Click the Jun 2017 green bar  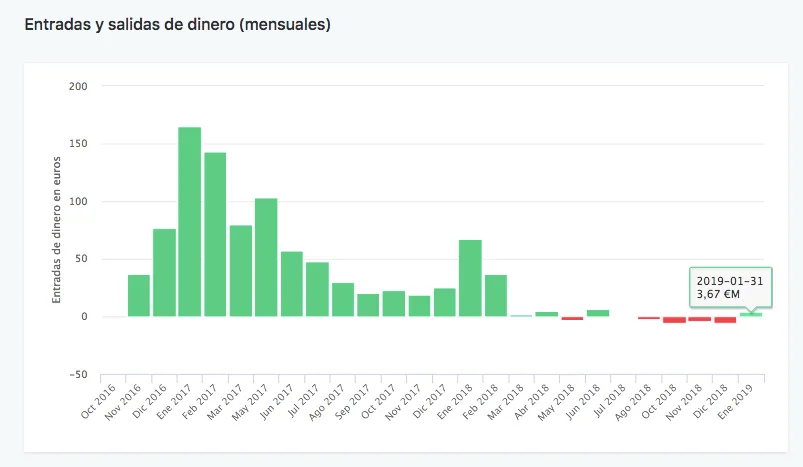click(x=292, y=284)
